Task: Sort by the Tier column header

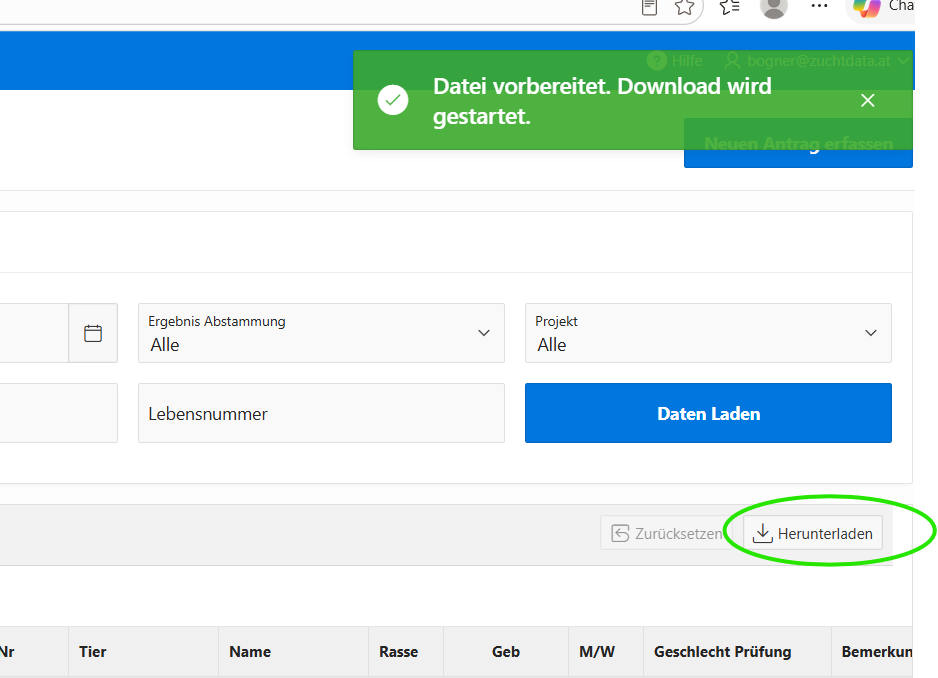Action: [93, 652]
